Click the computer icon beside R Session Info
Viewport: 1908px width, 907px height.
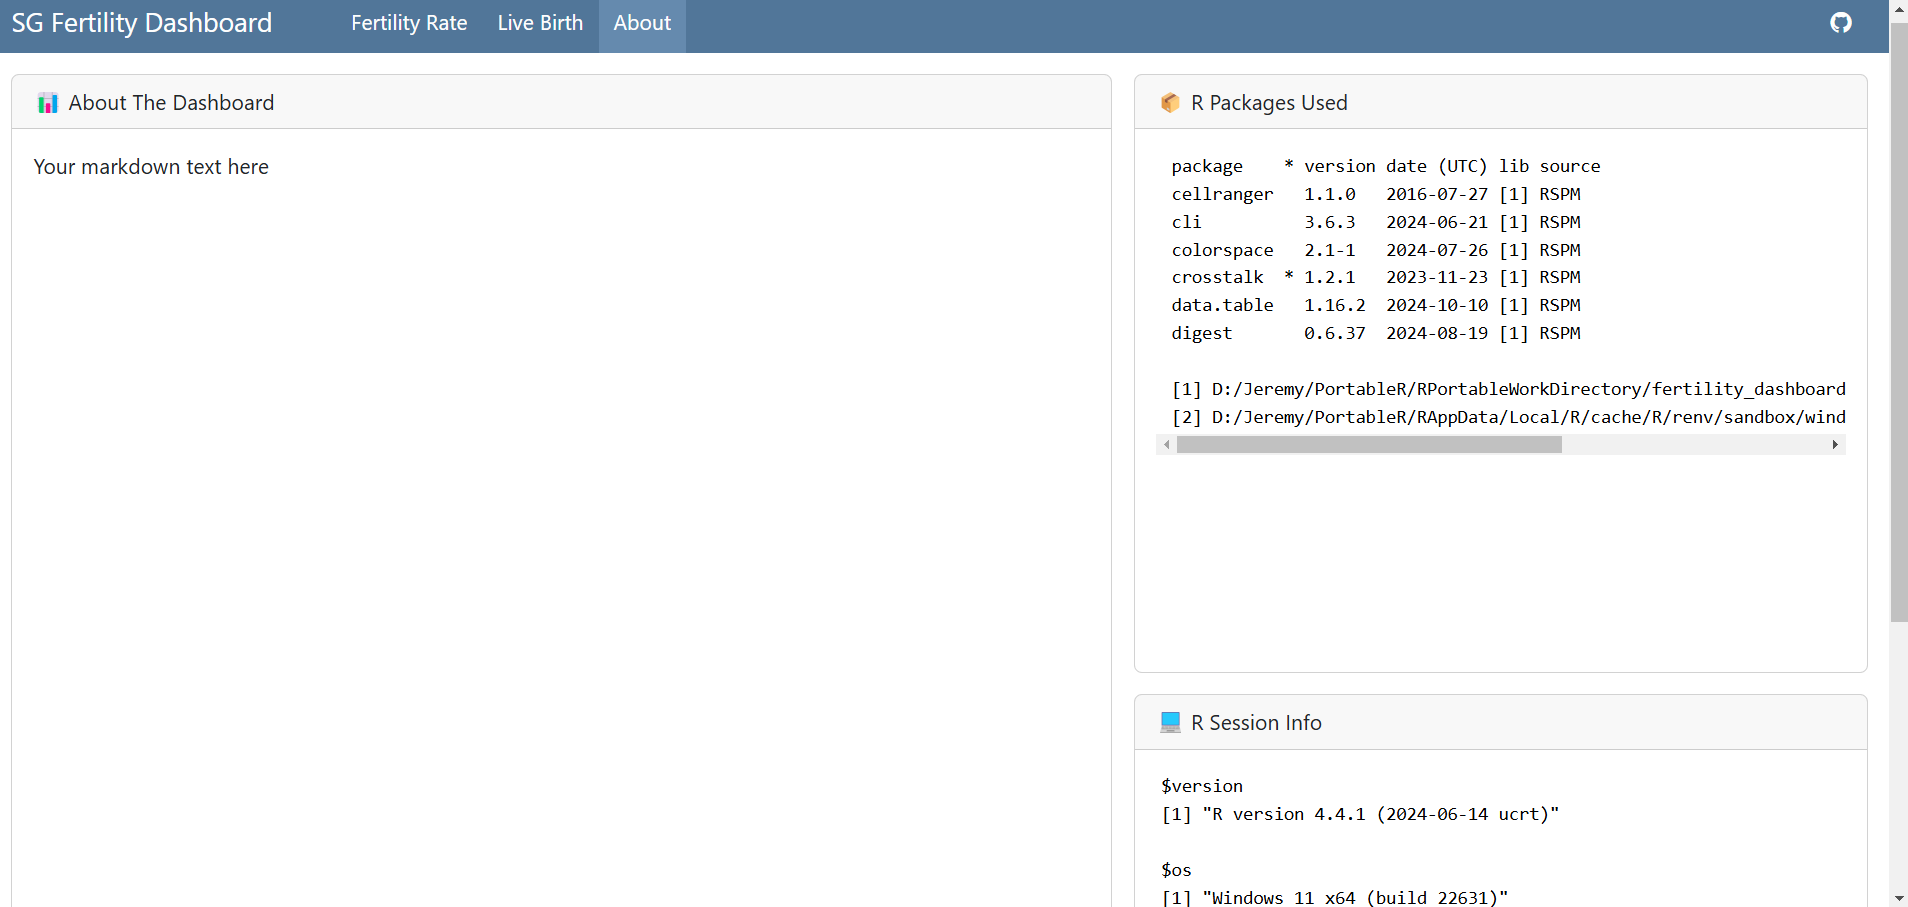click(x=1170, y=722)
